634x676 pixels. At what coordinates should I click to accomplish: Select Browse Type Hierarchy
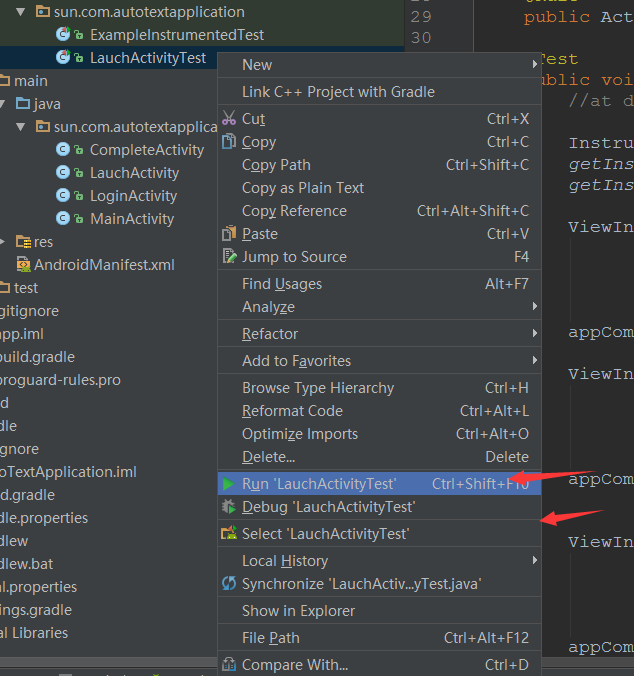(379, 388)
